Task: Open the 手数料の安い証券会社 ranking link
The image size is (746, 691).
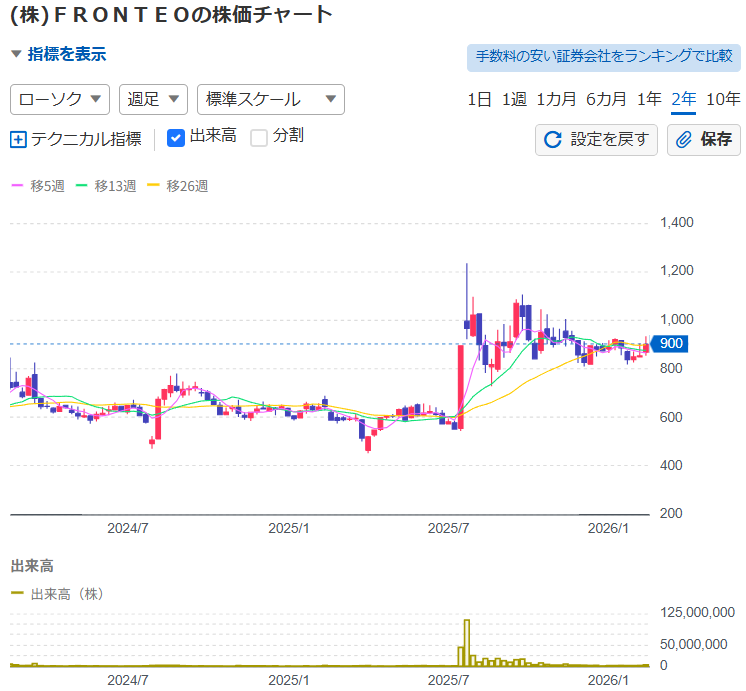Action: pyautogui.click(x=603, y=57)
